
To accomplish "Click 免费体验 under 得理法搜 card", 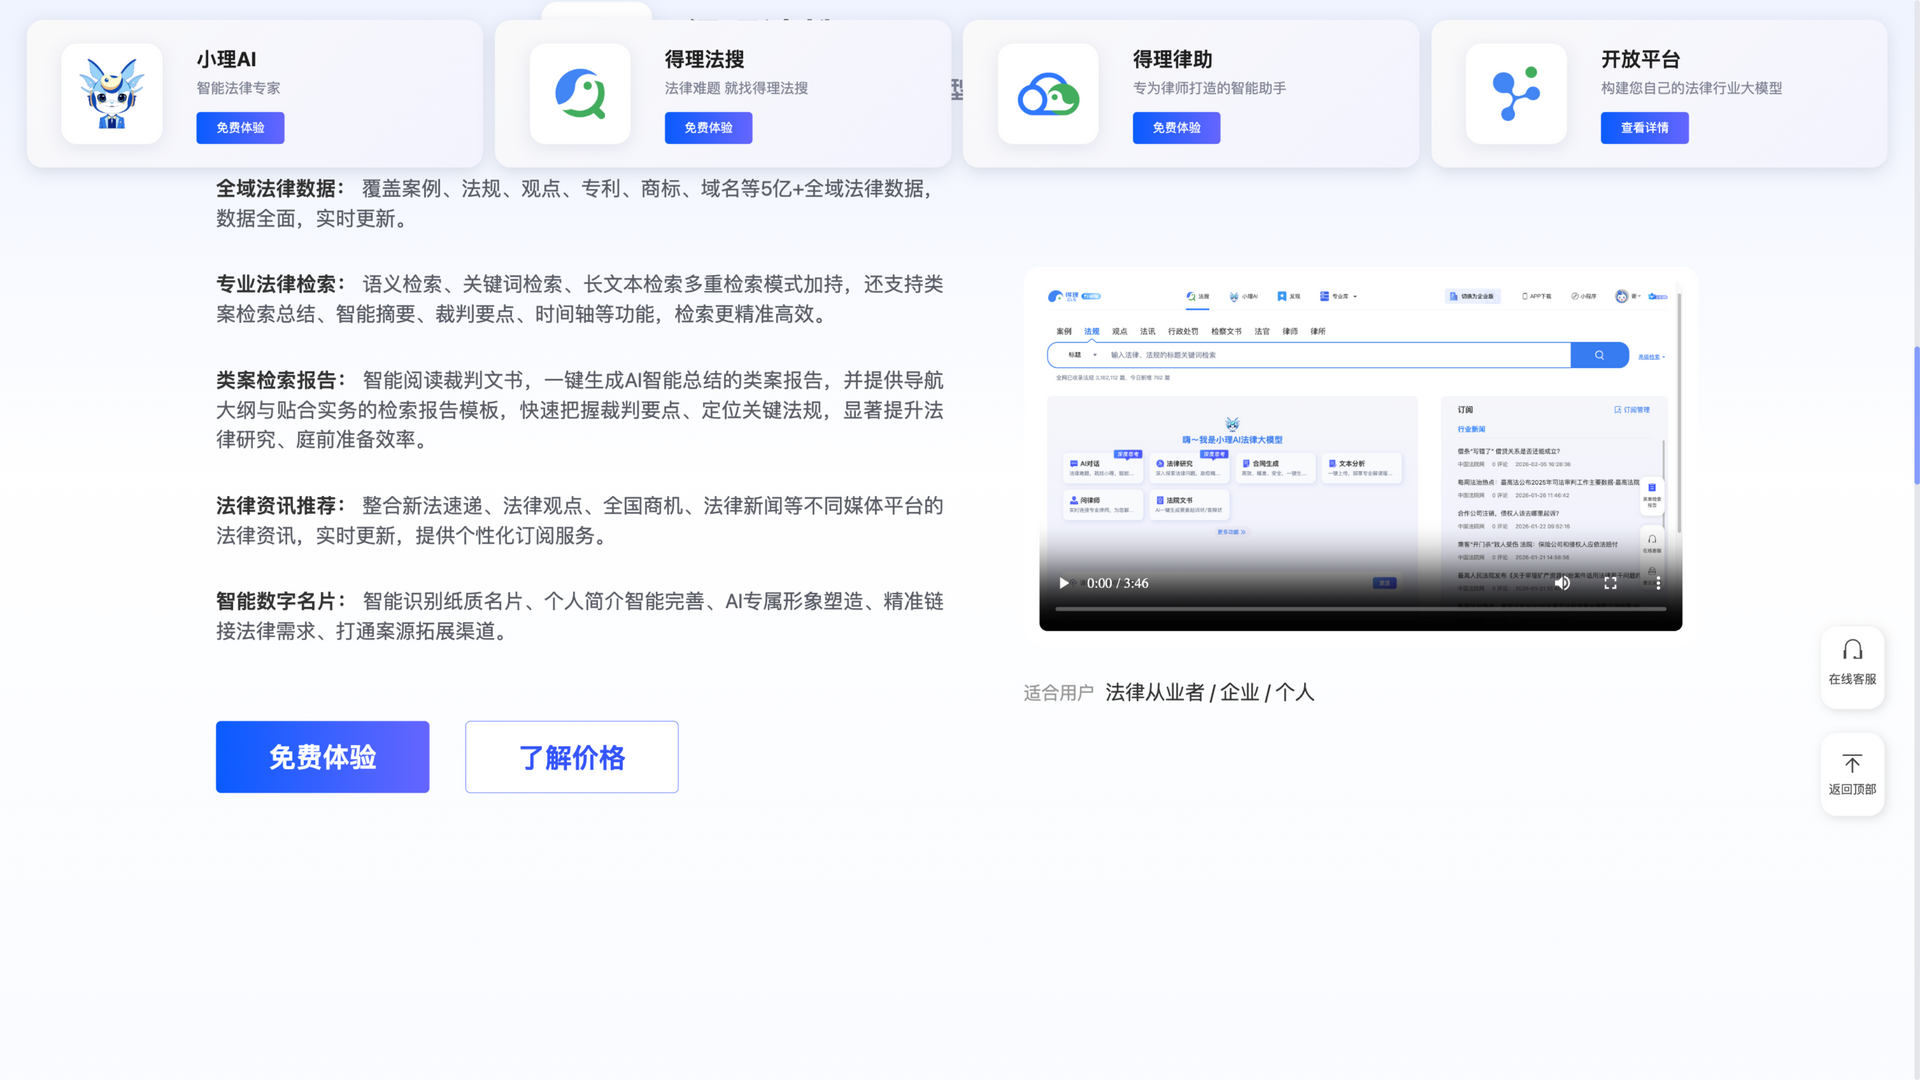I will point(708,128).
